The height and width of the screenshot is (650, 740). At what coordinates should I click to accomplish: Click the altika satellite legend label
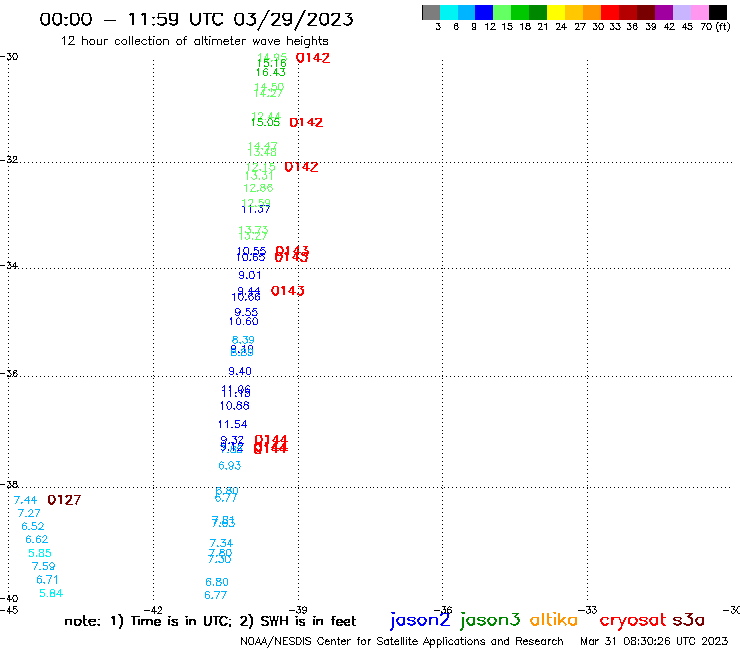[x=554, y=620]
